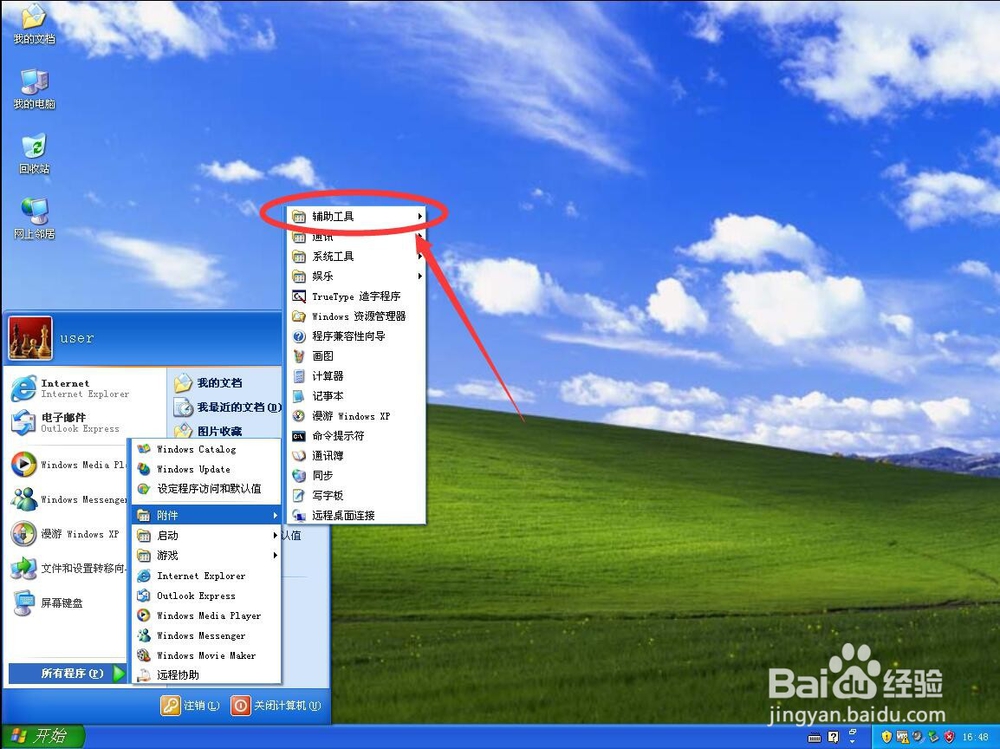The height and width of the screenshot is (749, 1000).
Task: Open 命令提示符 command prompt
Action: [x=357, y=436]
